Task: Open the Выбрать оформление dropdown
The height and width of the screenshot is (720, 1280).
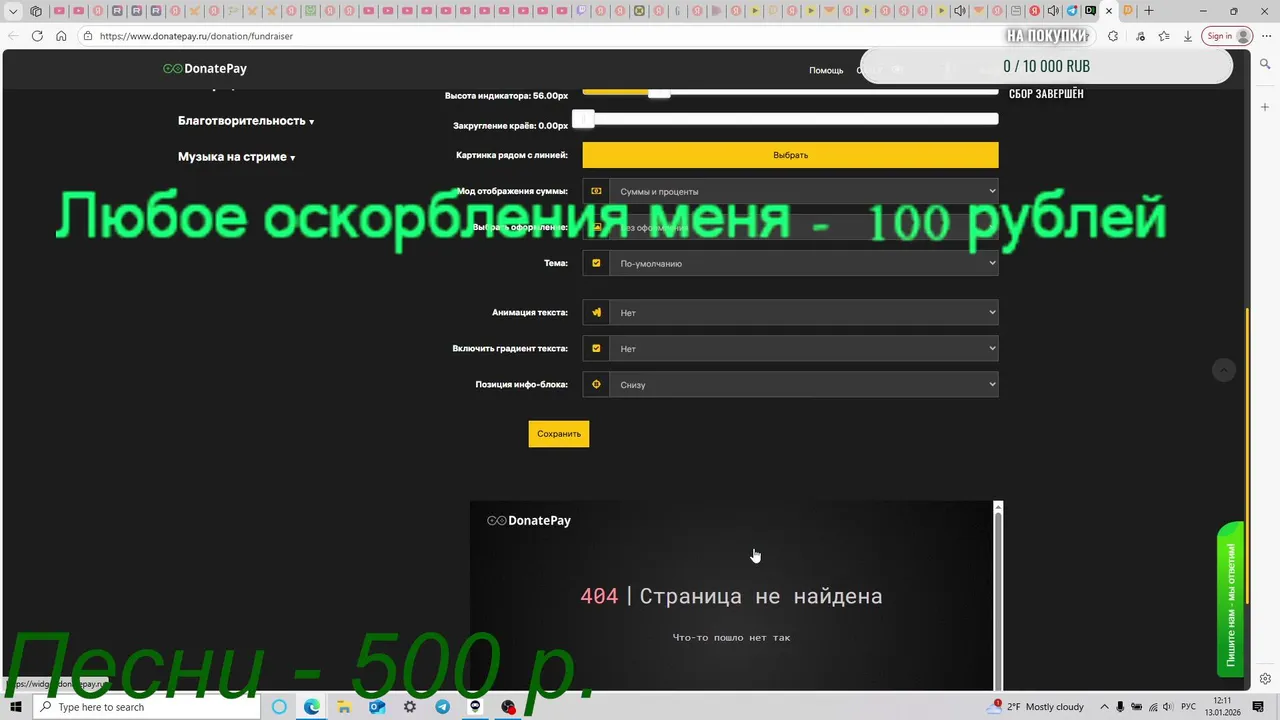Action: coord(804,227)
